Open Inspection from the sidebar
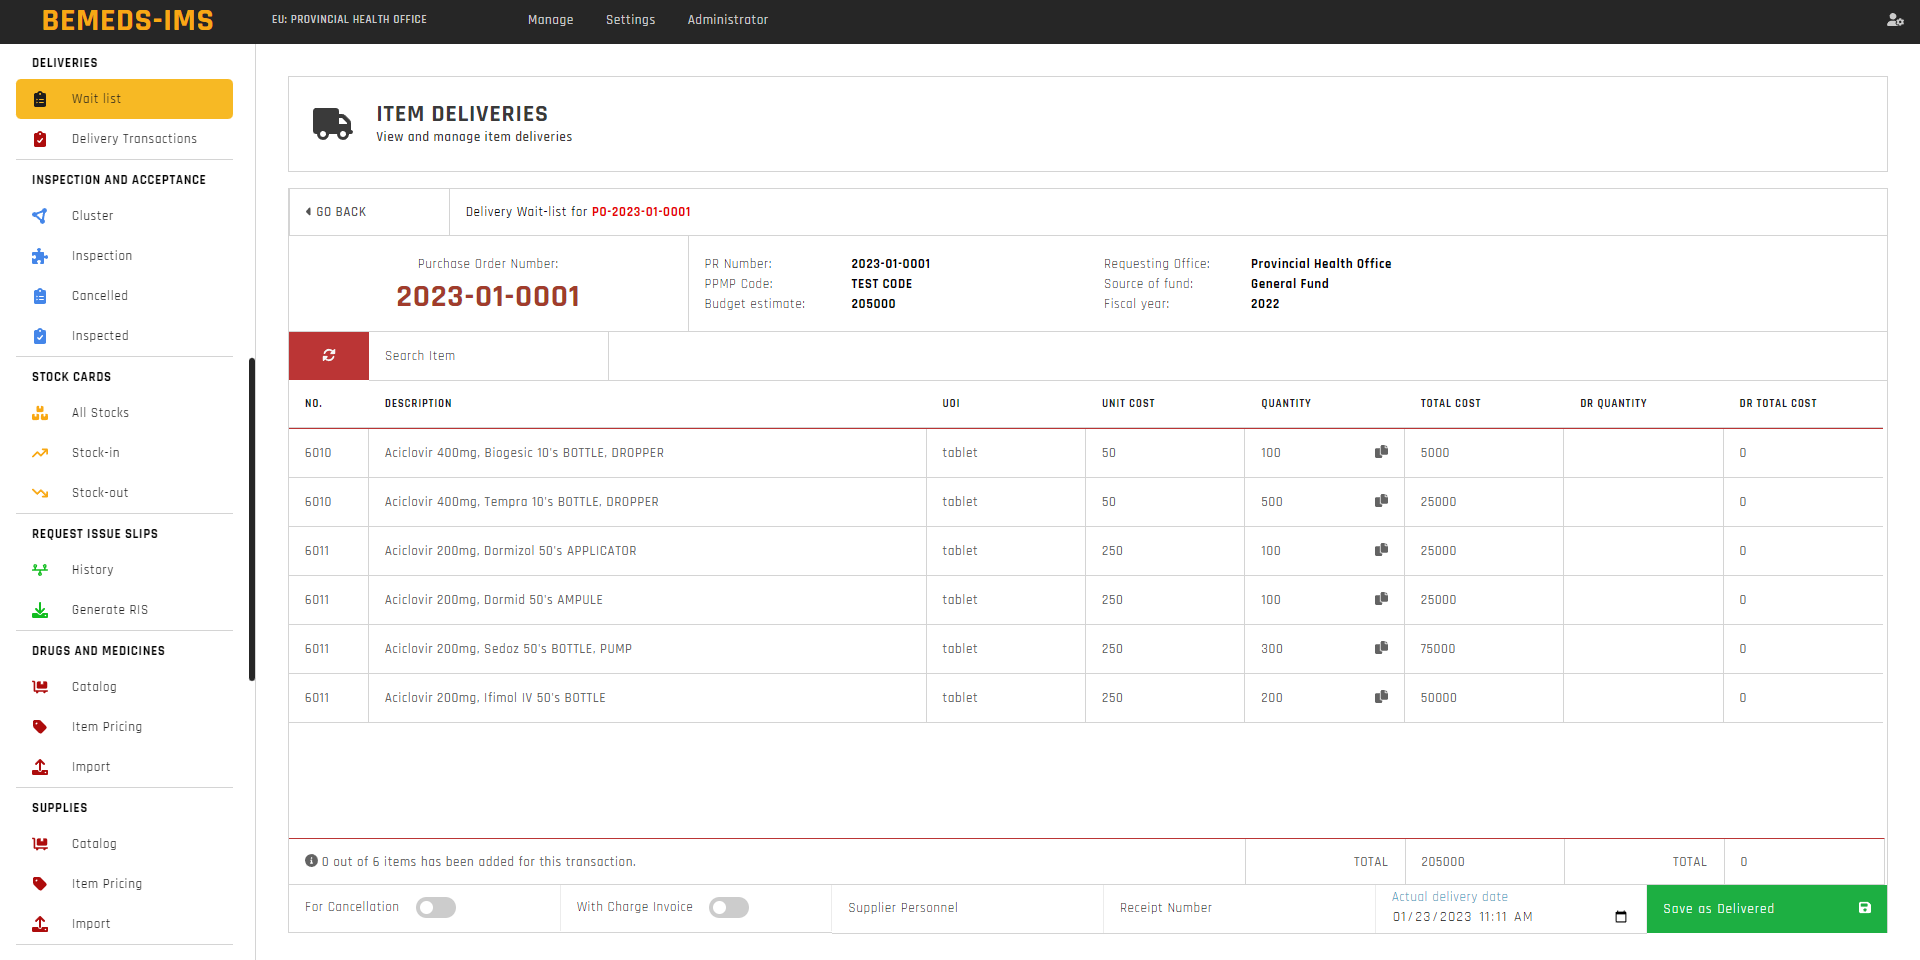 click(x=101, y=256)
